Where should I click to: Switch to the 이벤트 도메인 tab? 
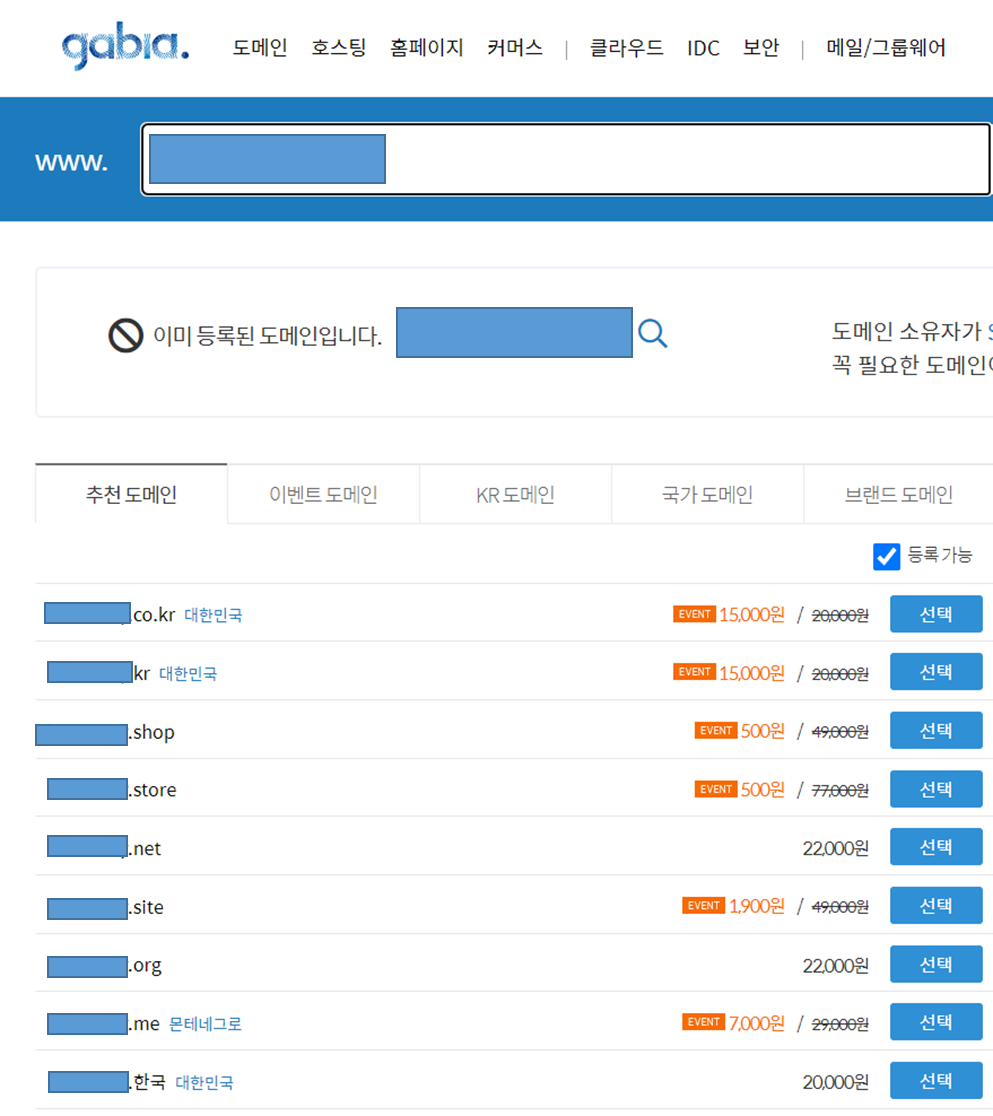(323, 493)
